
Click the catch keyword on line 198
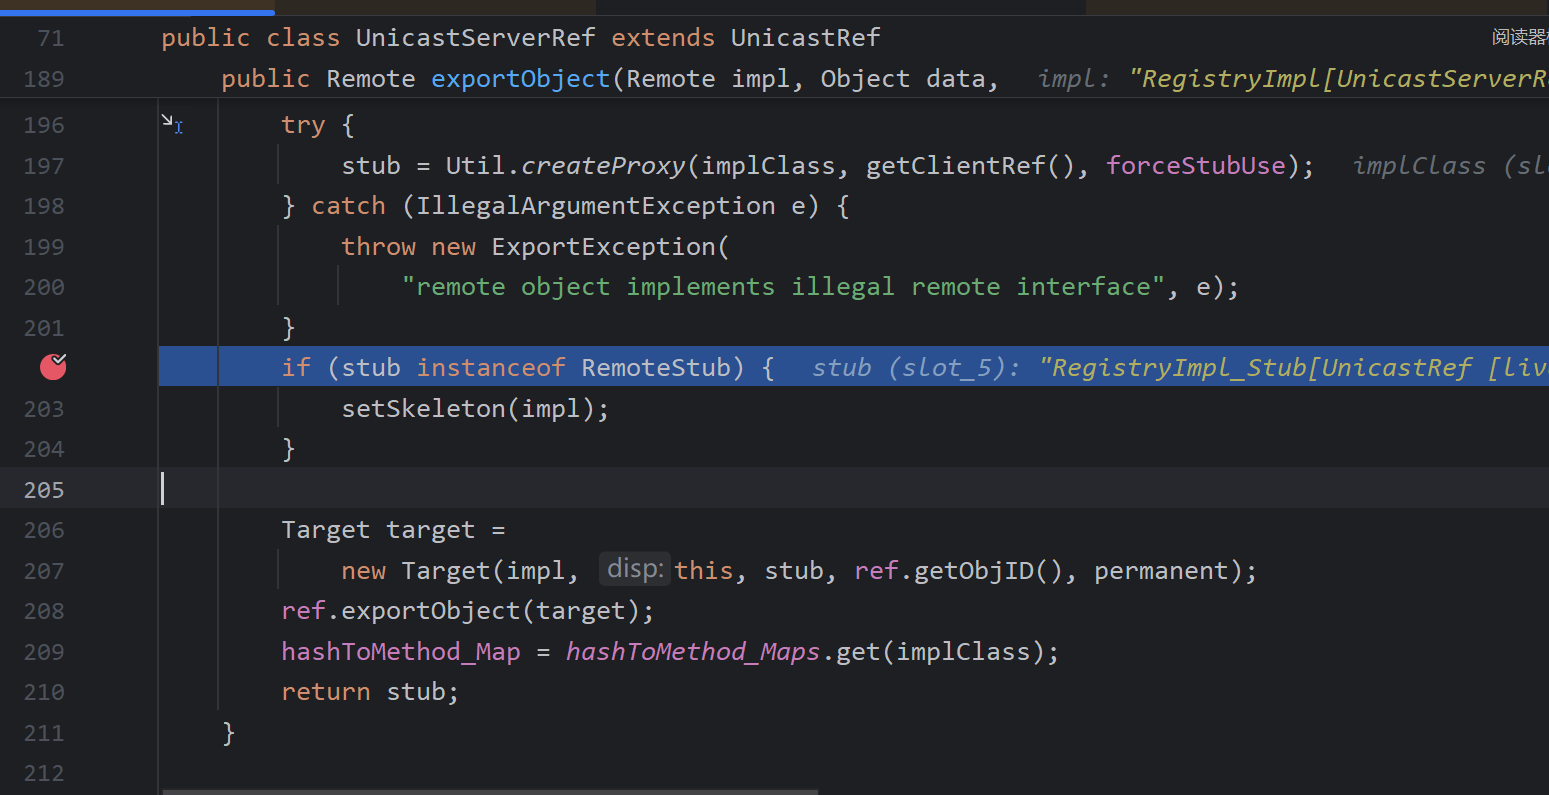pos(348,206)
